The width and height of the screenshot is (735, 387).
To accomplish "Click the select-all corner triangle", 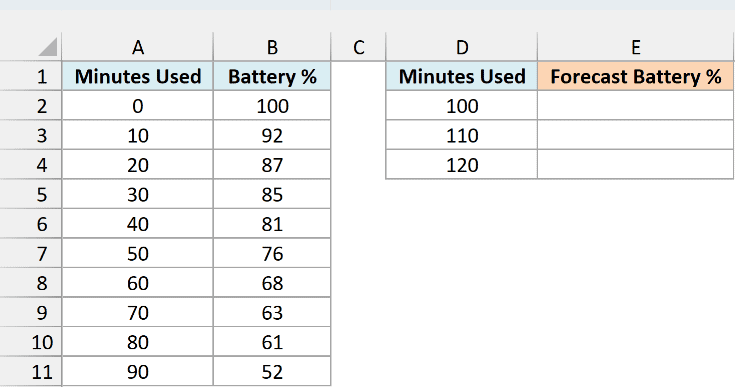I will tap(47, 47).
